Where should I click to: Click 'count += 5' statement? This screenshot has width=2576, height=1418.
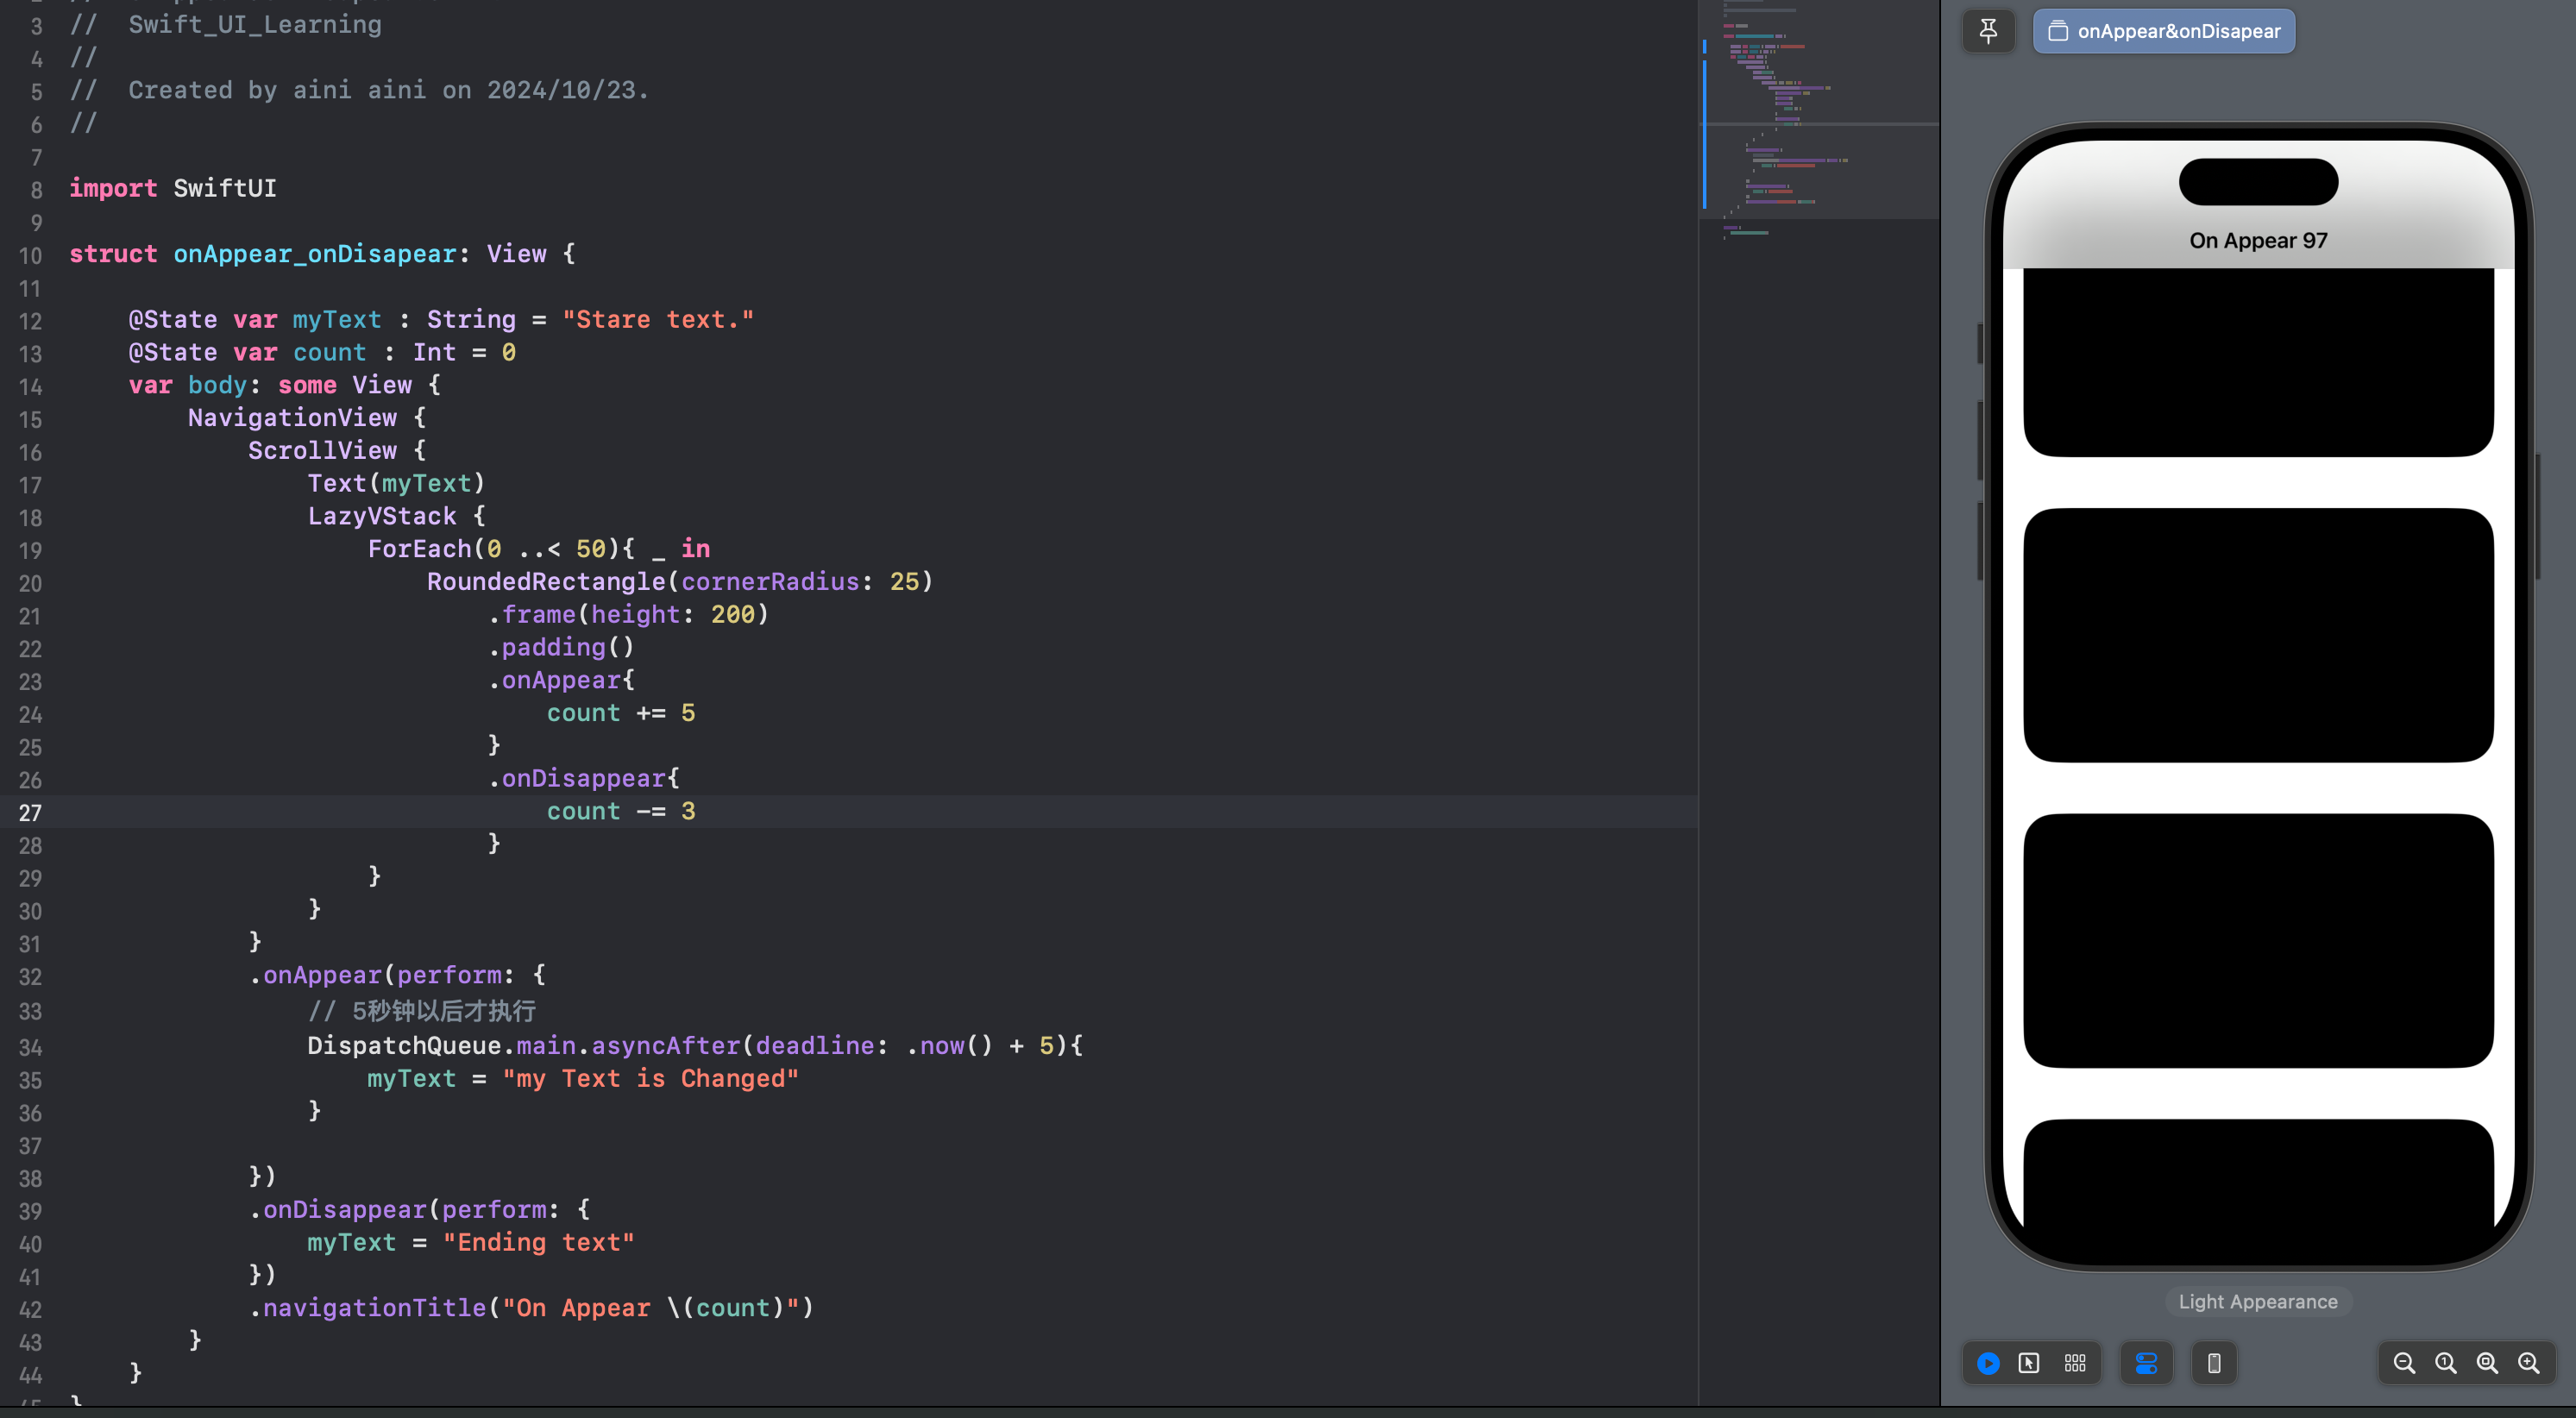(x=621, y=713)
